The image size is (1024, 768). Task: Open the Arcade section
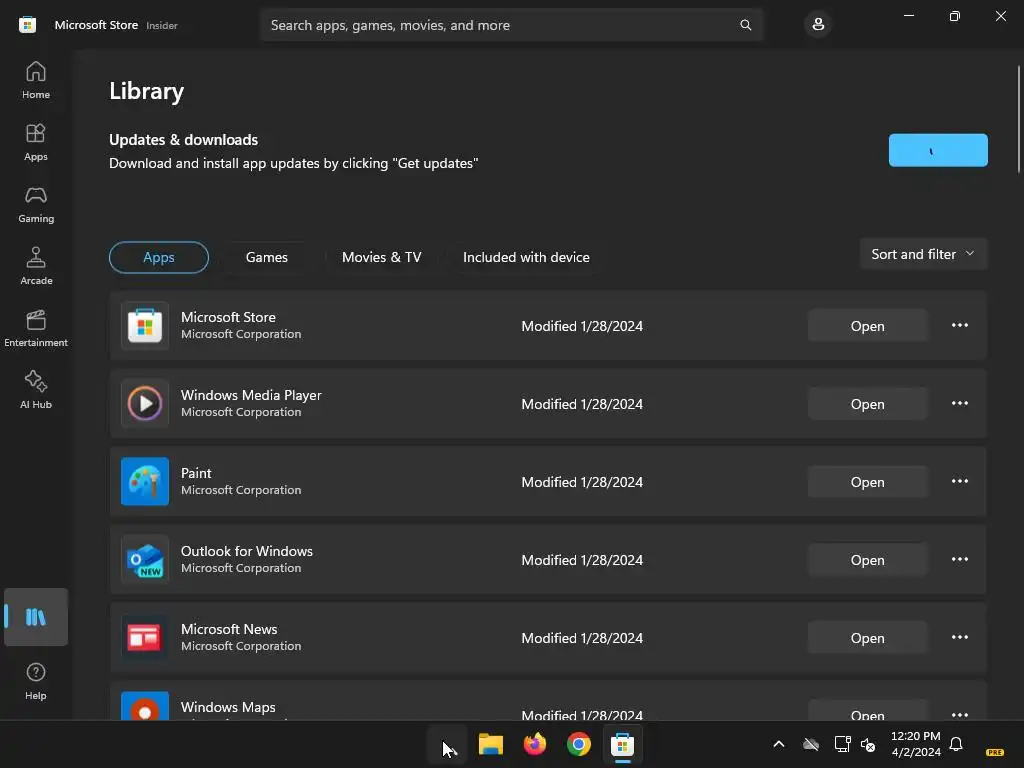[36, 266]
